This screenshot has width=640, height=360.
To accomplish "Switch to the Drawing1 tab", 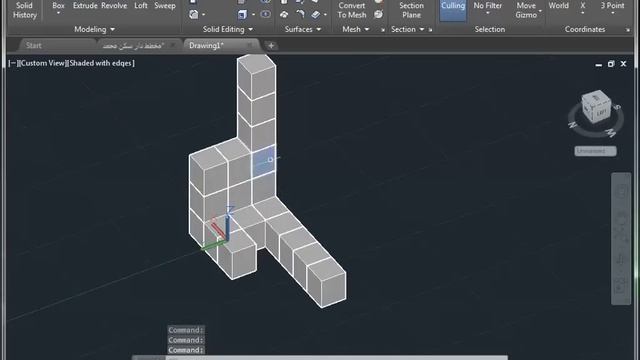I will 206,45.
